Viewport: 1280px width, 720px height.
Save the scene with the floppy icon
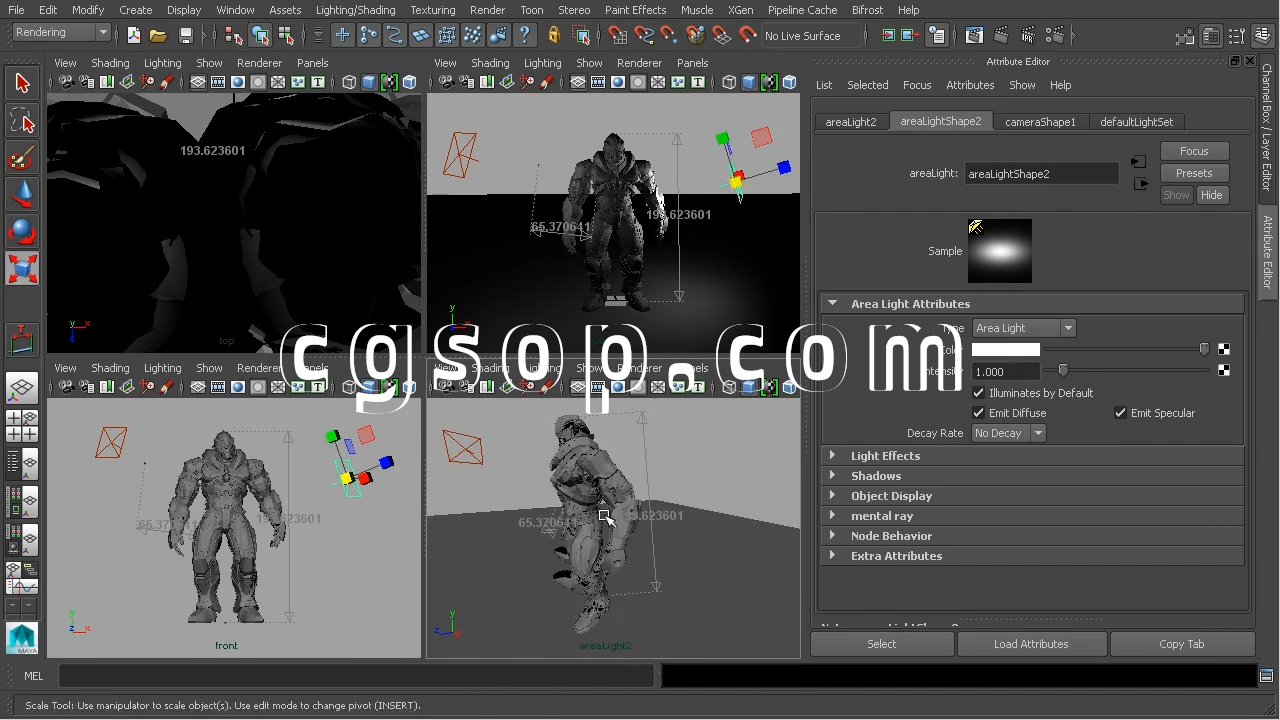click(x=185, y=35)
